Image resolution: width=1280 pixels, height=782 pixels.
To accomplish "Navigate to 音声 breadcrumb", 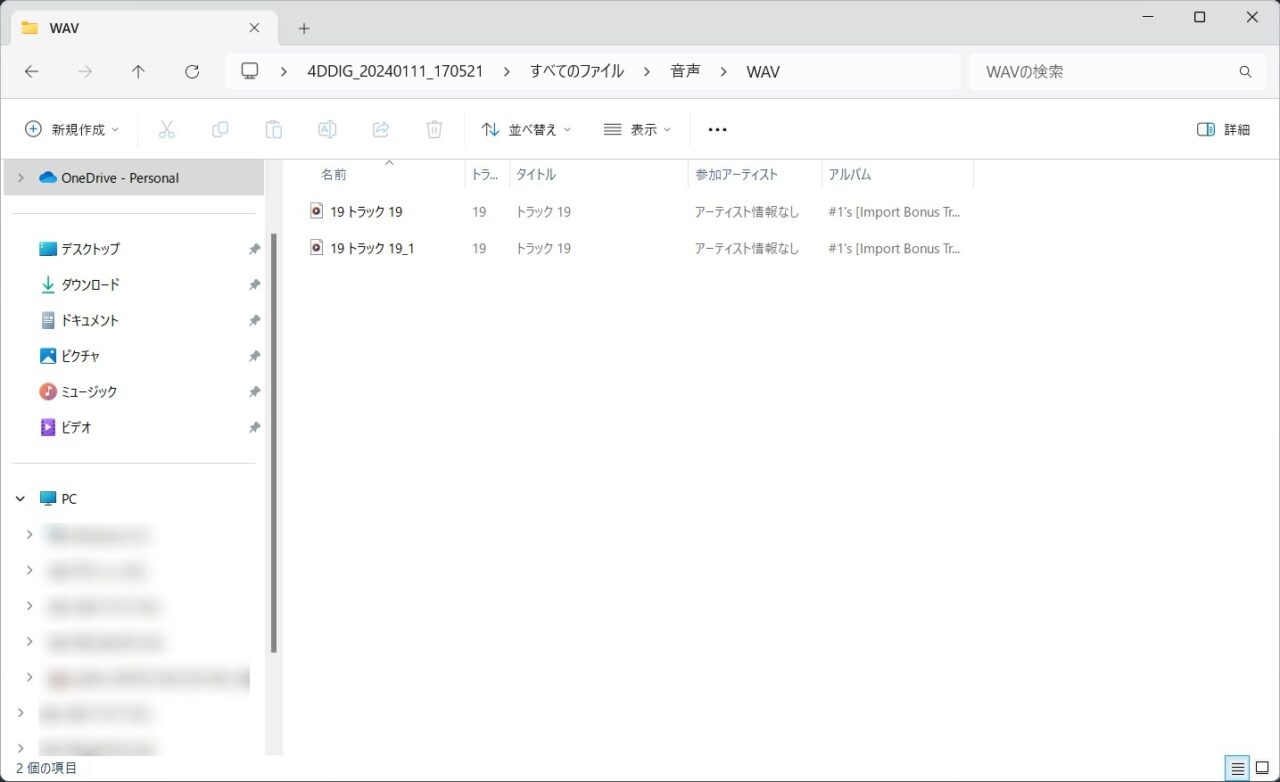I will (685, 72).
